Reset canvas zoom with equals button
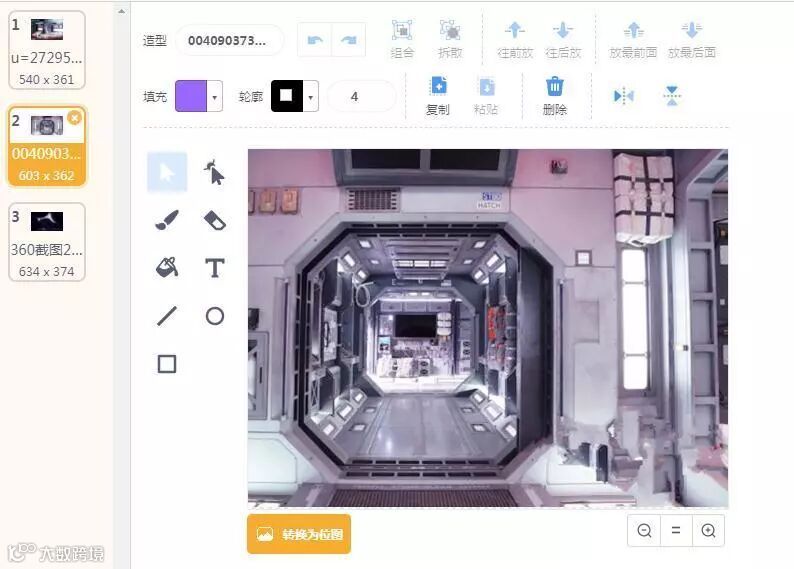Screen dimensions: 794x569 tap(676, 531)
